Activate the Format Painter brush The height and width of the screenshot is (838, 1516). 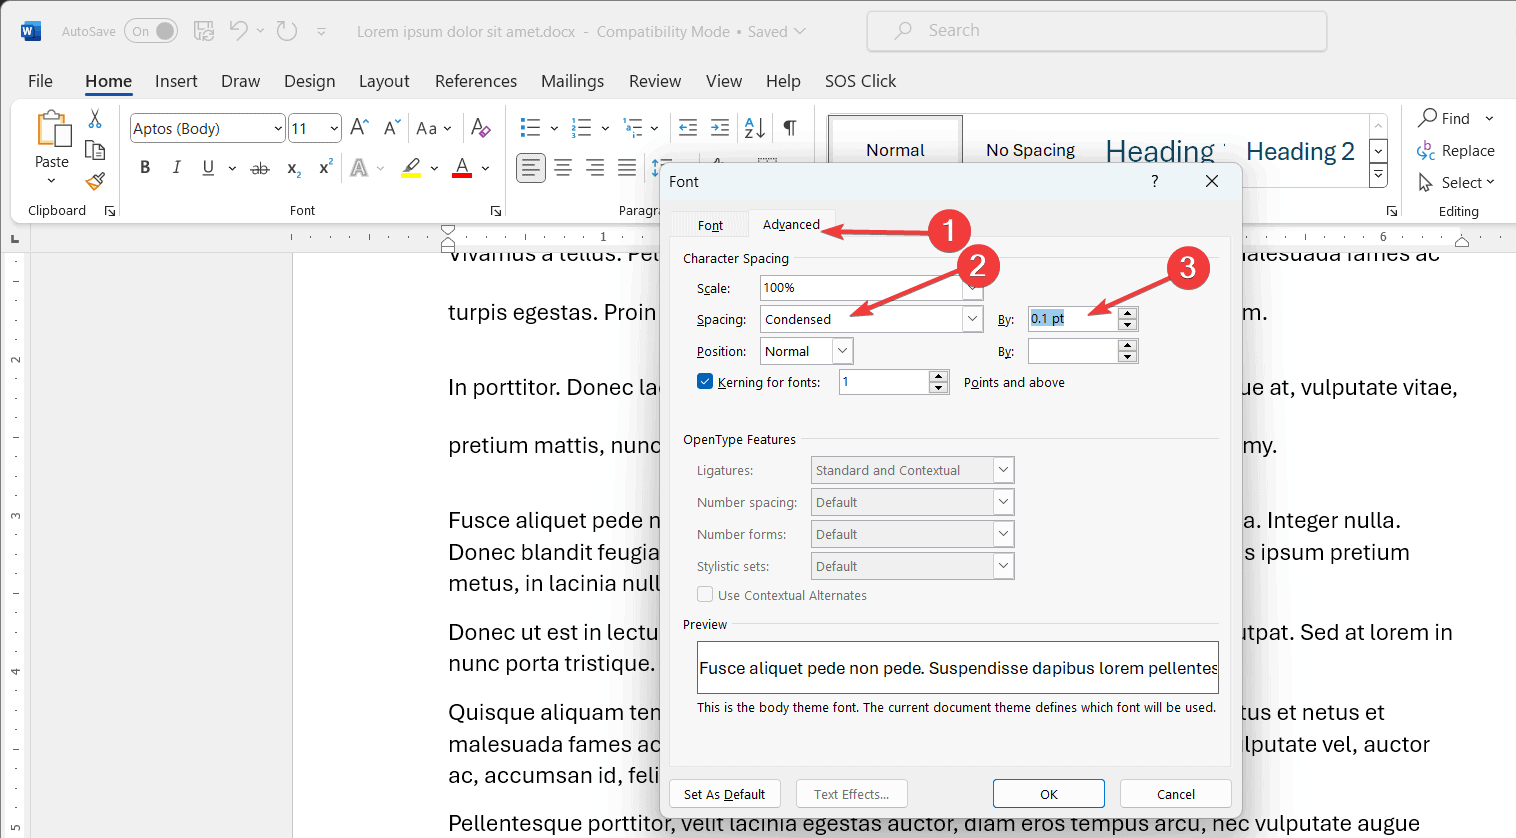[x=95, y=181]
